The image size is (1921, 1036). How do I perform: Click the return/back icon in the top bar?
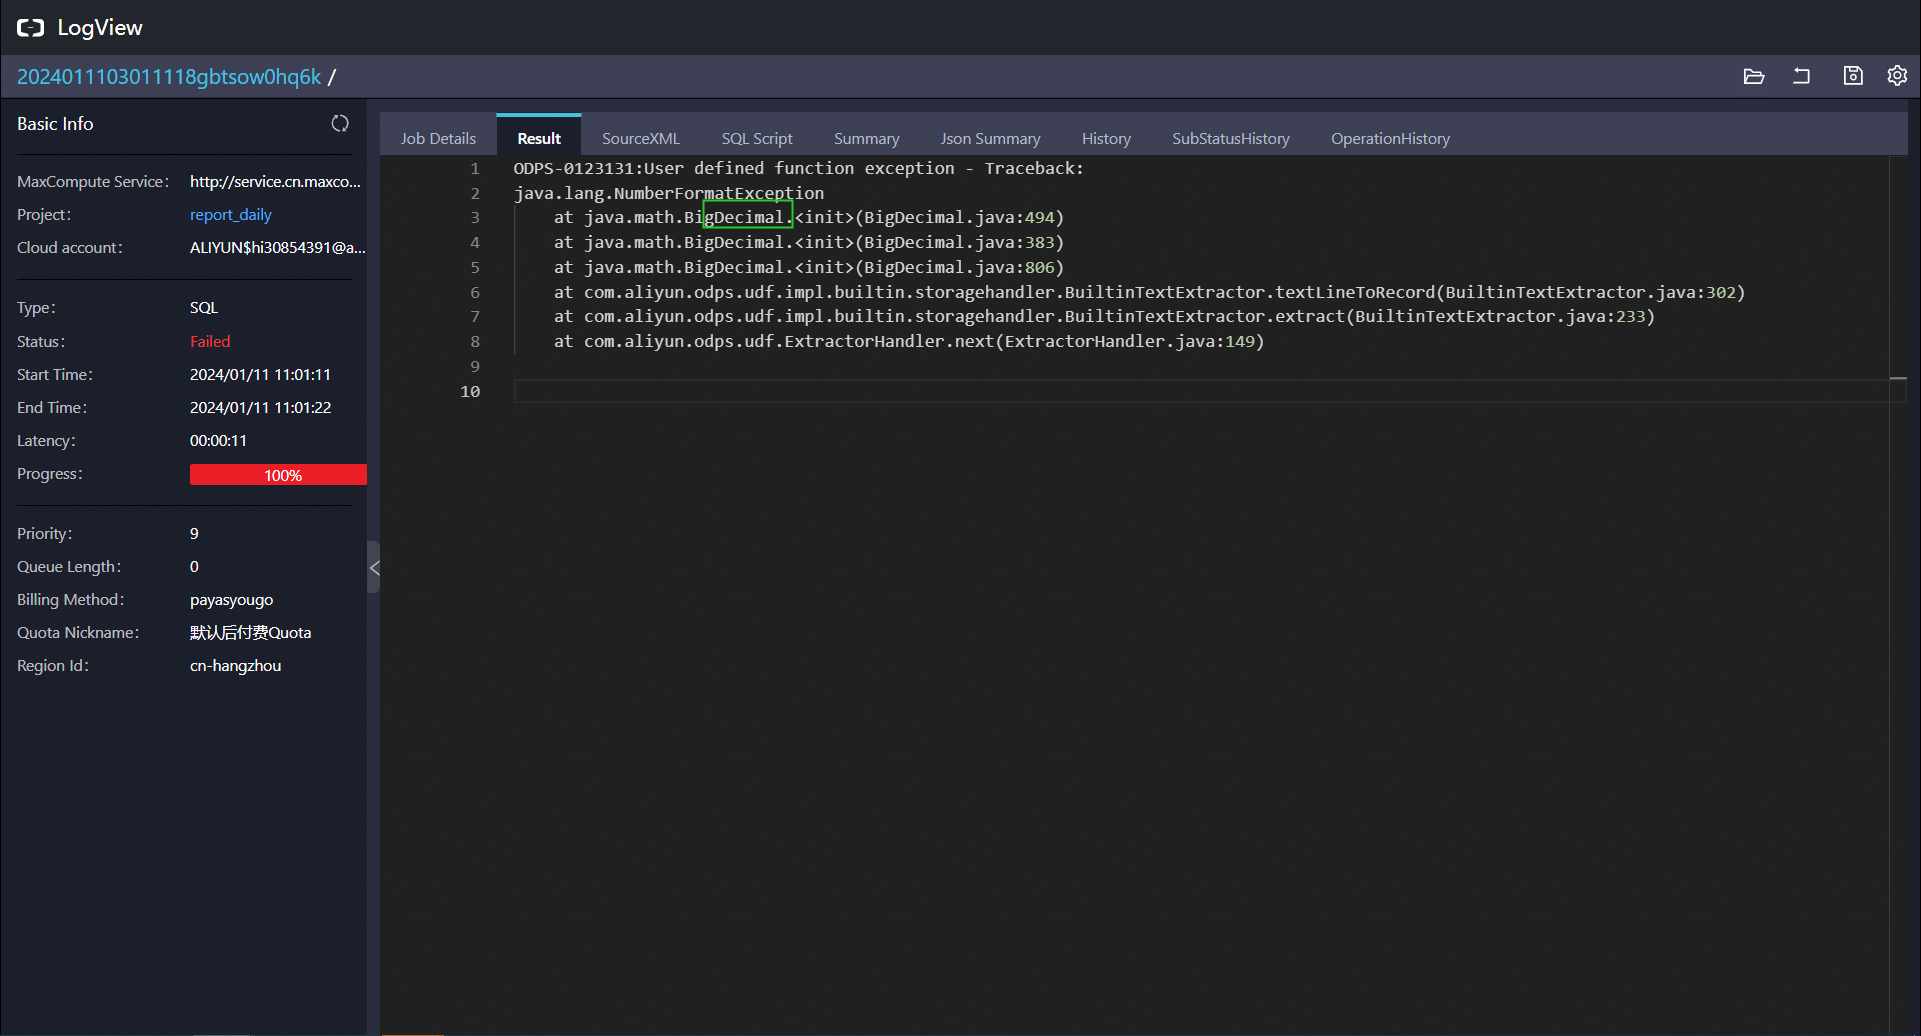pyautogui.click(x=1801, y=76)
